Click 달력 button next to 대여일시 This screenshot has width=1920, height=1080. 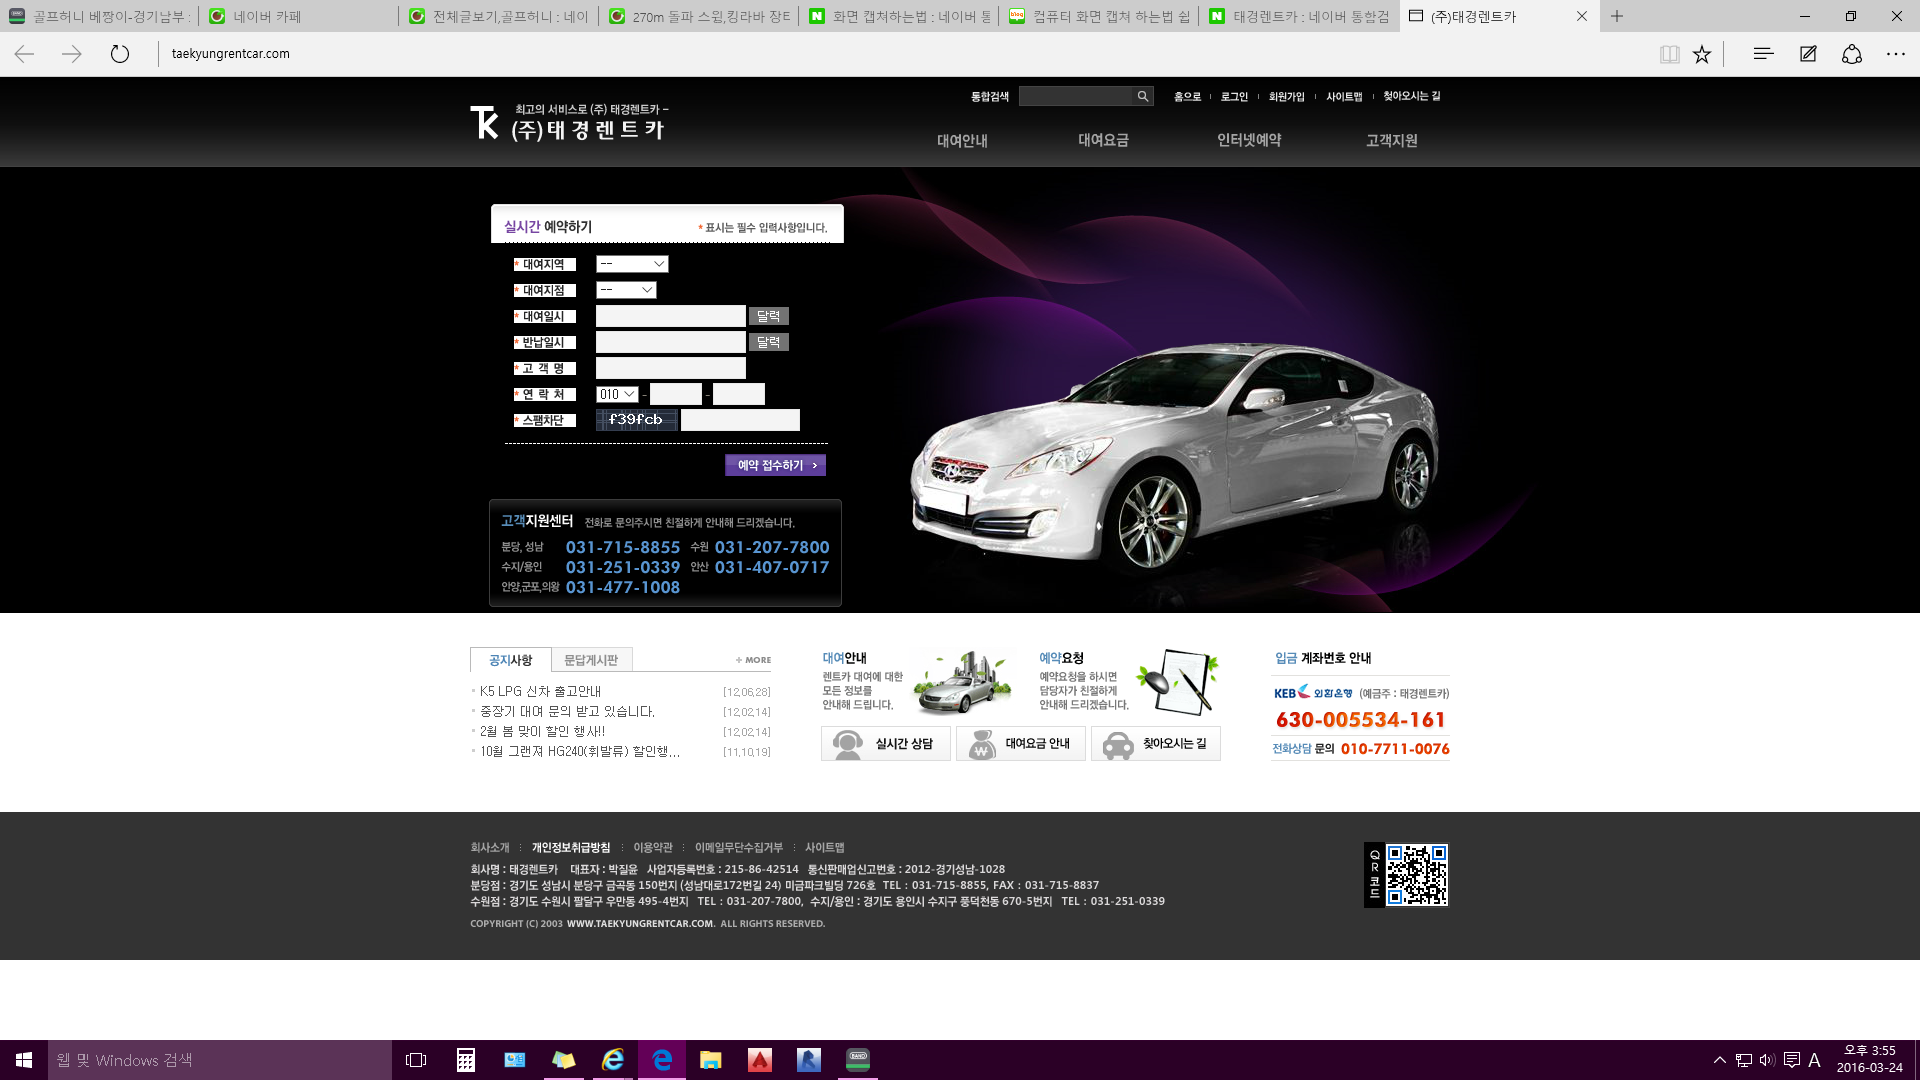(x=768, y=316)
